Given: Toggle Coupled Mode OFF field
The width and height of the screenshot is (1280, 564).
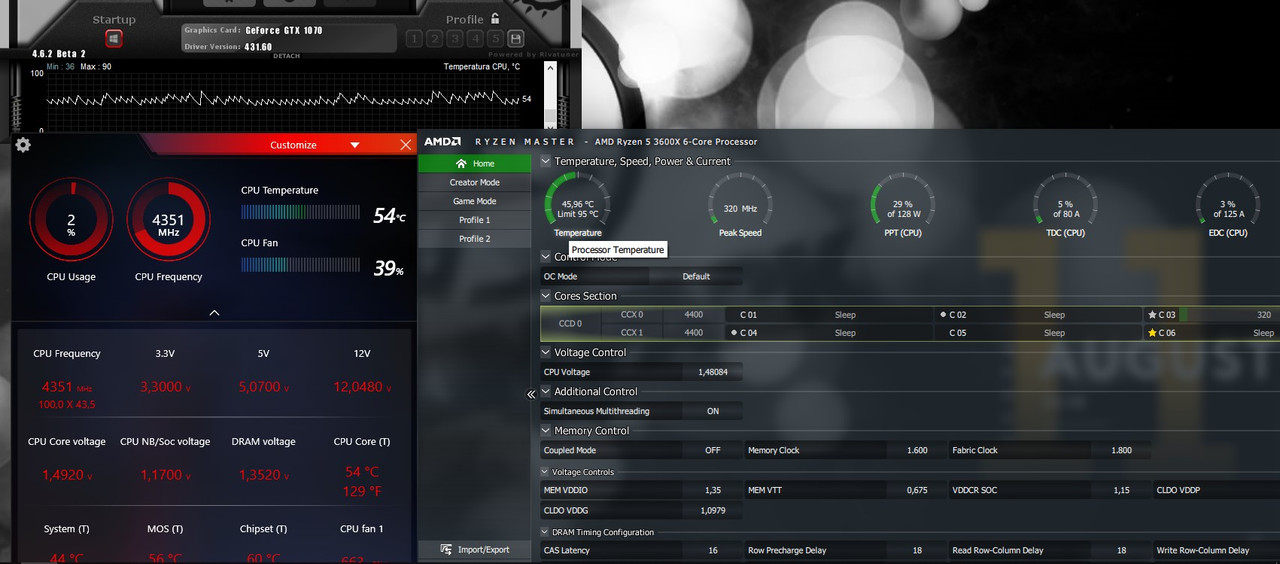Looking at the screenshot, I should coord(713,450).
